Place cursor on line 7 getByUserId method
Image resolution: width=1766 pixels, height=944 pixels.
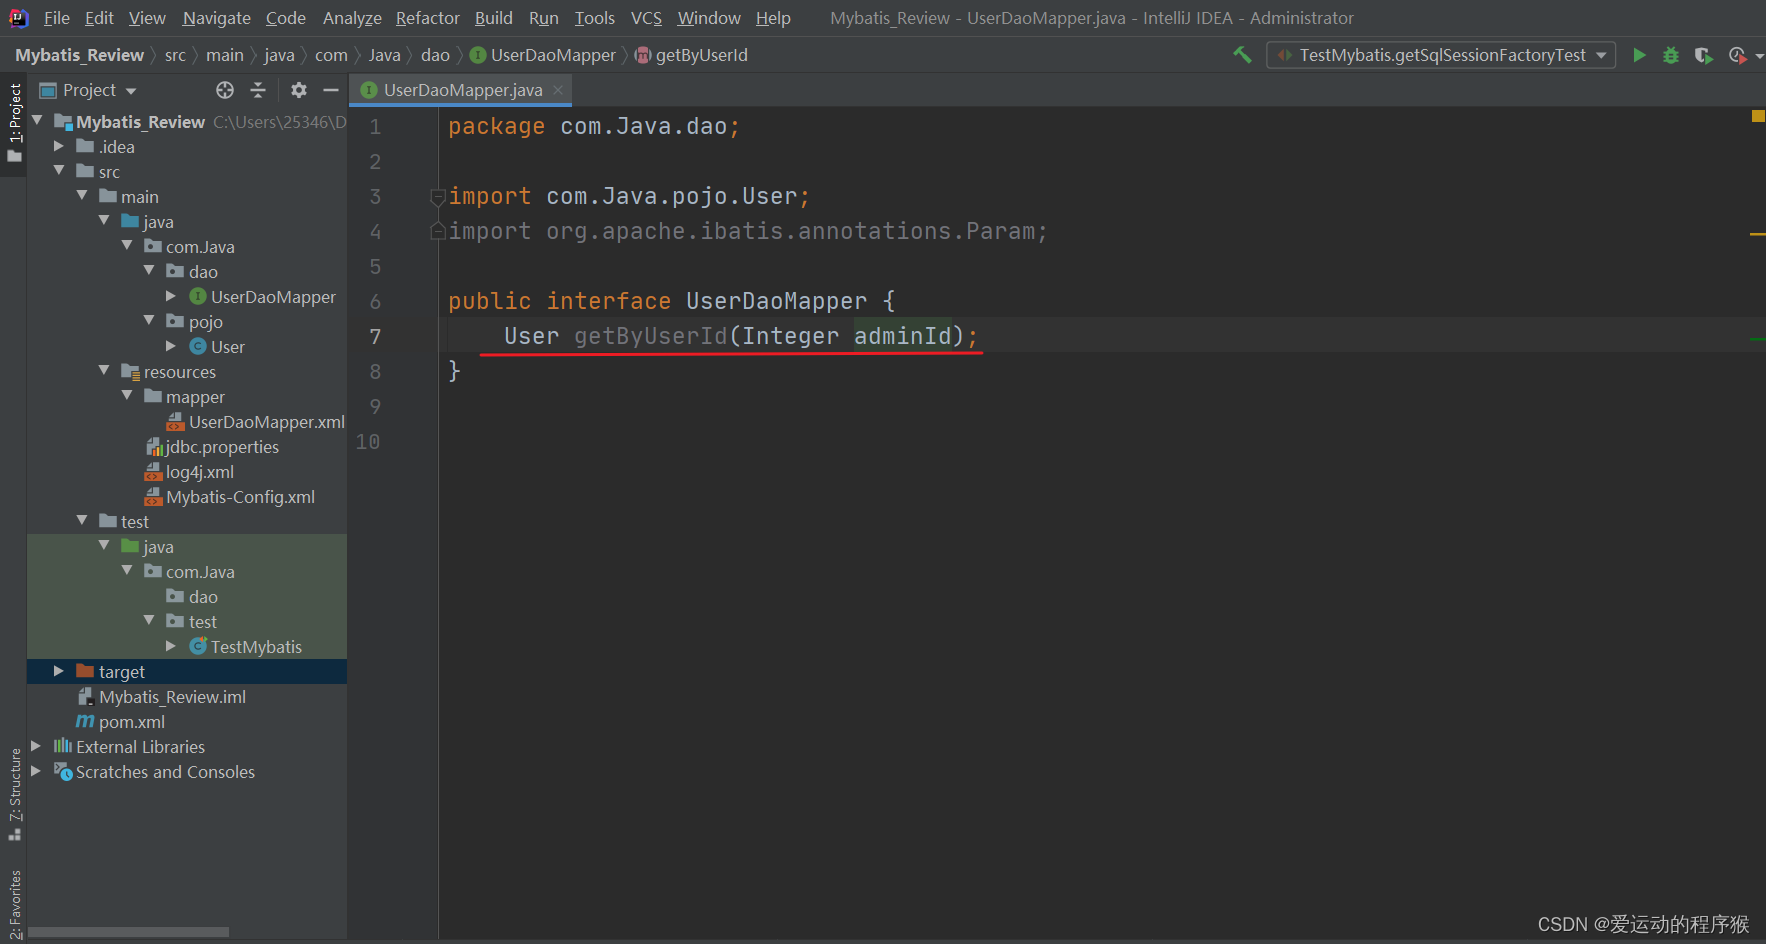coord(650,336)
